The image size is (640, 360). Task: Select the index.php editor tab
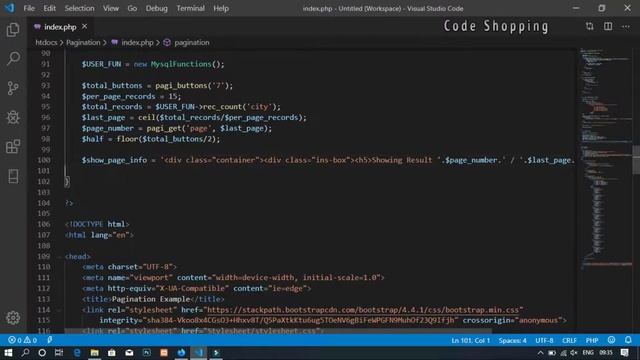(x=60, y=27)
